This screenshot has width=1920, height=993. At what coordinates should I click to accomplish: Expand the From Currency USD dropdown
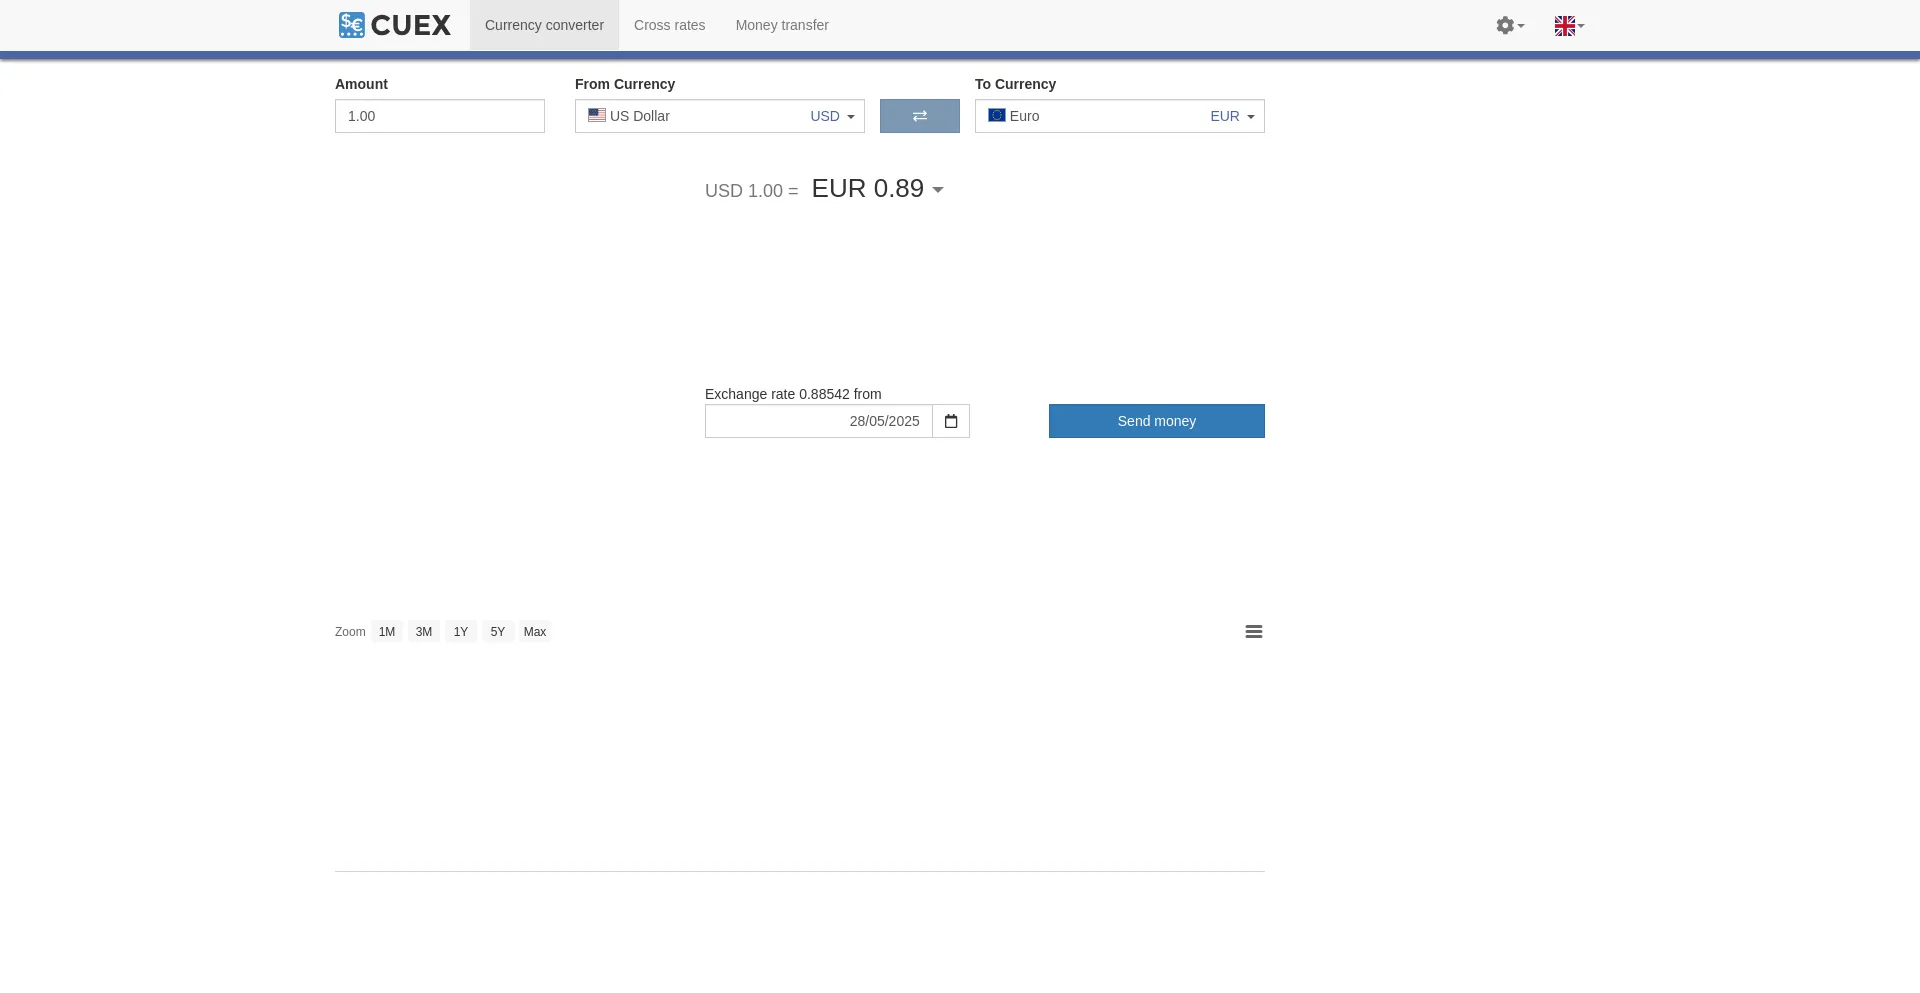point(720,116)
